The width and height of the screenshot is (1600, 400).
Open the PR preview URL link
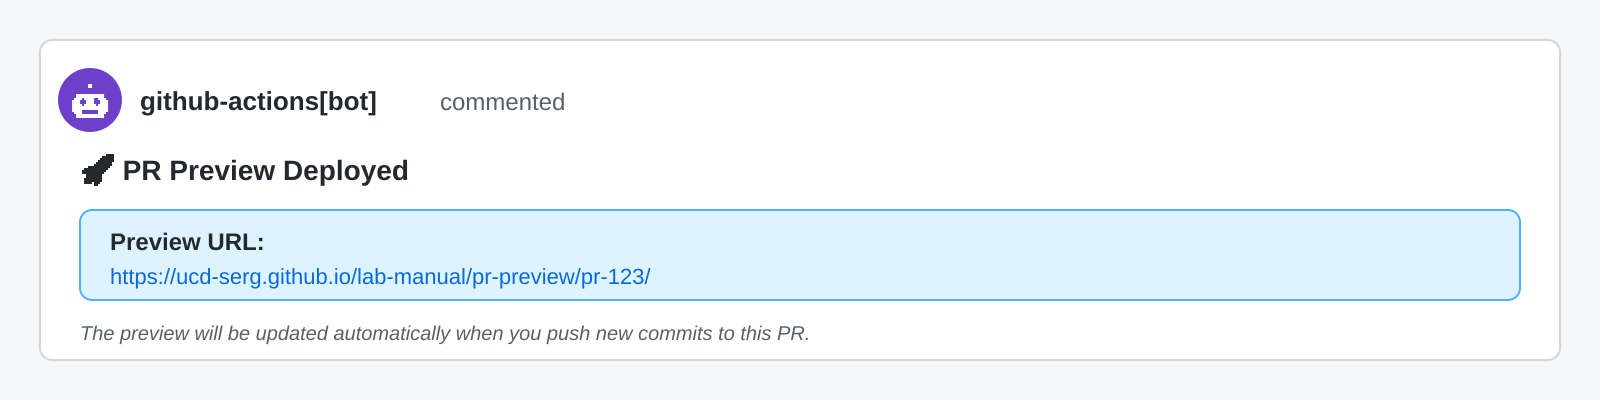pyautogui.click(x=380, y=277)
